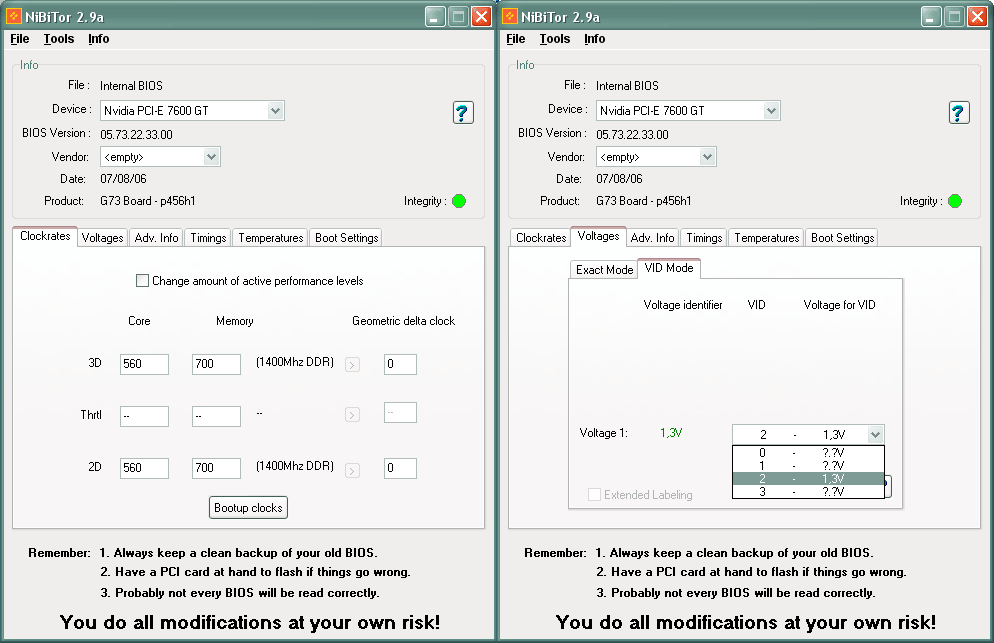Click the 3D Memory clock field
This screenshot has height=643, width=994.
click(x=216, y=364)
